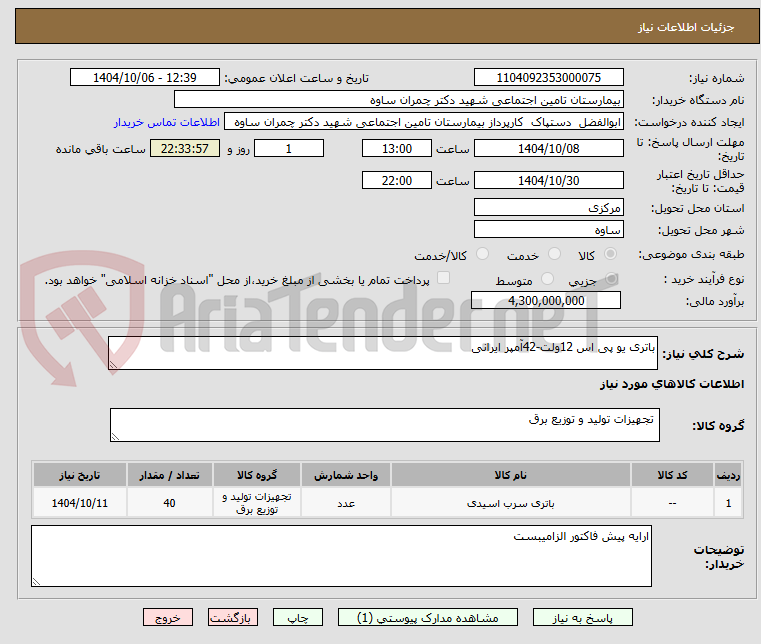This screenshot has height=644, width=761.
Task: Click the announcement date field 1404/10/06 - 12:39
Action: [x=145, y=77]
